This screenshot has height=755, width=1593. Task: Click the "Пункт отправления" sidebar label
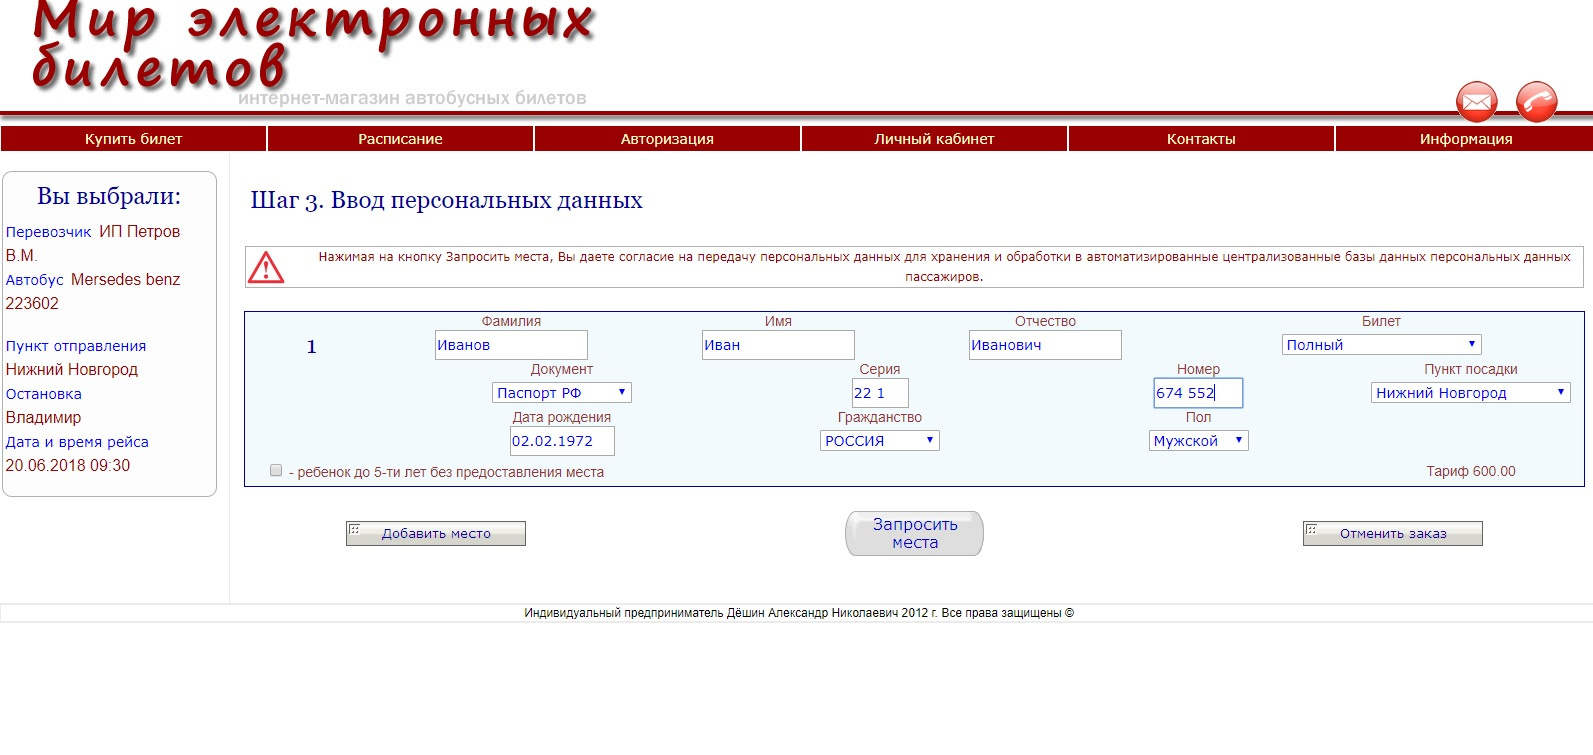click(76, 346)
